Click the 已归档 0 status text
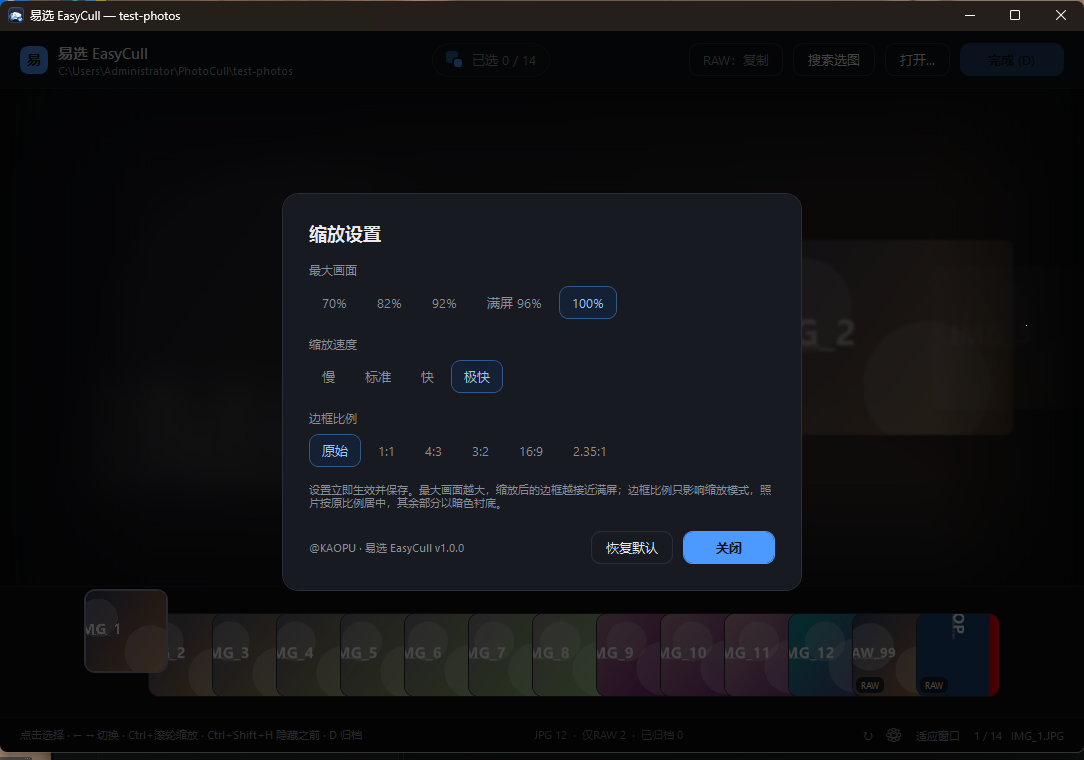This screenshot has width=1084, height=760. [662, 735]
